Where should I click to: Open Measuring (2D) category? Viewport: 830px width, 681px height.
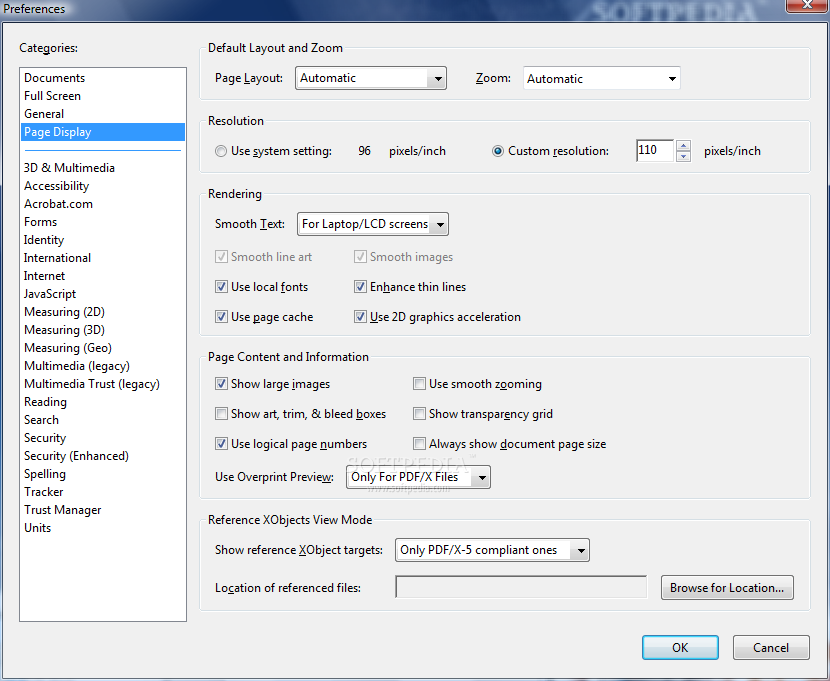point(65,312)
